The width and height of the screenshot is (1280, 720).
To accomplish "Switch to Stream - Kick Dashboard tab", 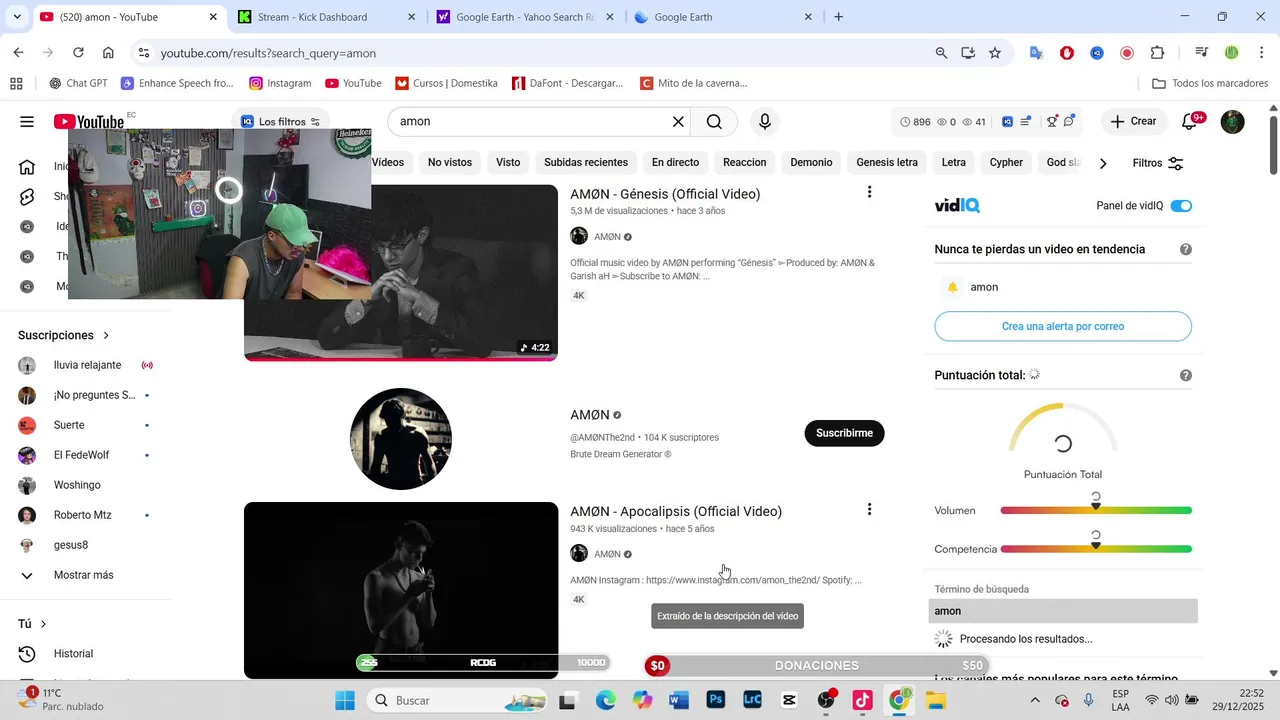I will [325, 17].
